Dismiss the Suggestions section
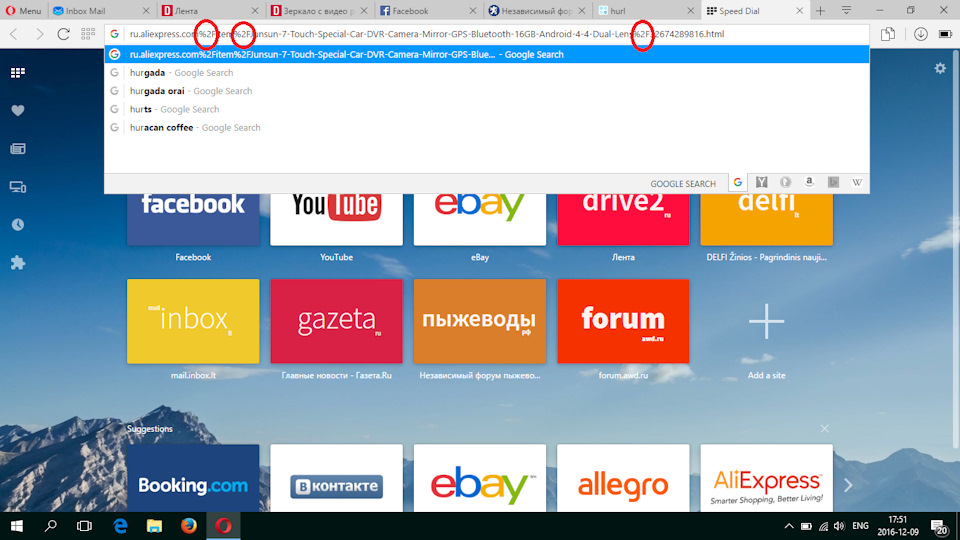Image resolution: width=960 pixels, height=540 pixels. pos(825,429)
